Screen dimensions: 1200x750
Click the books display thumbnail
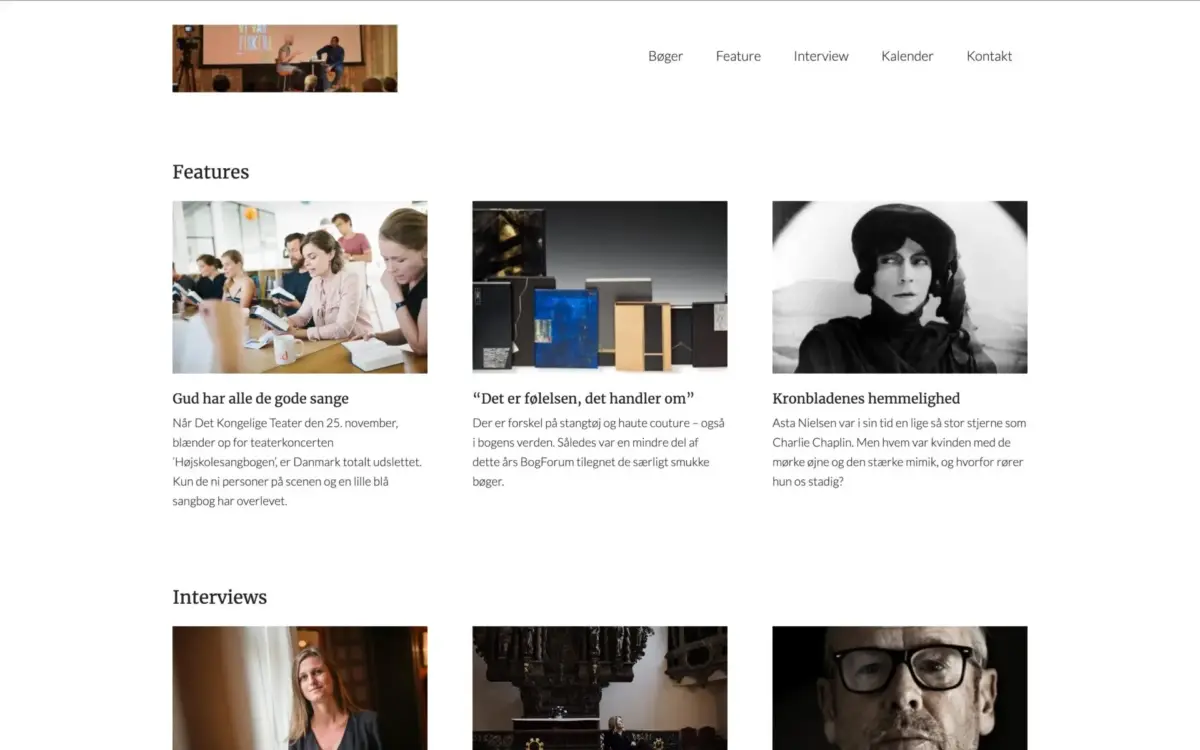point(600,287)
